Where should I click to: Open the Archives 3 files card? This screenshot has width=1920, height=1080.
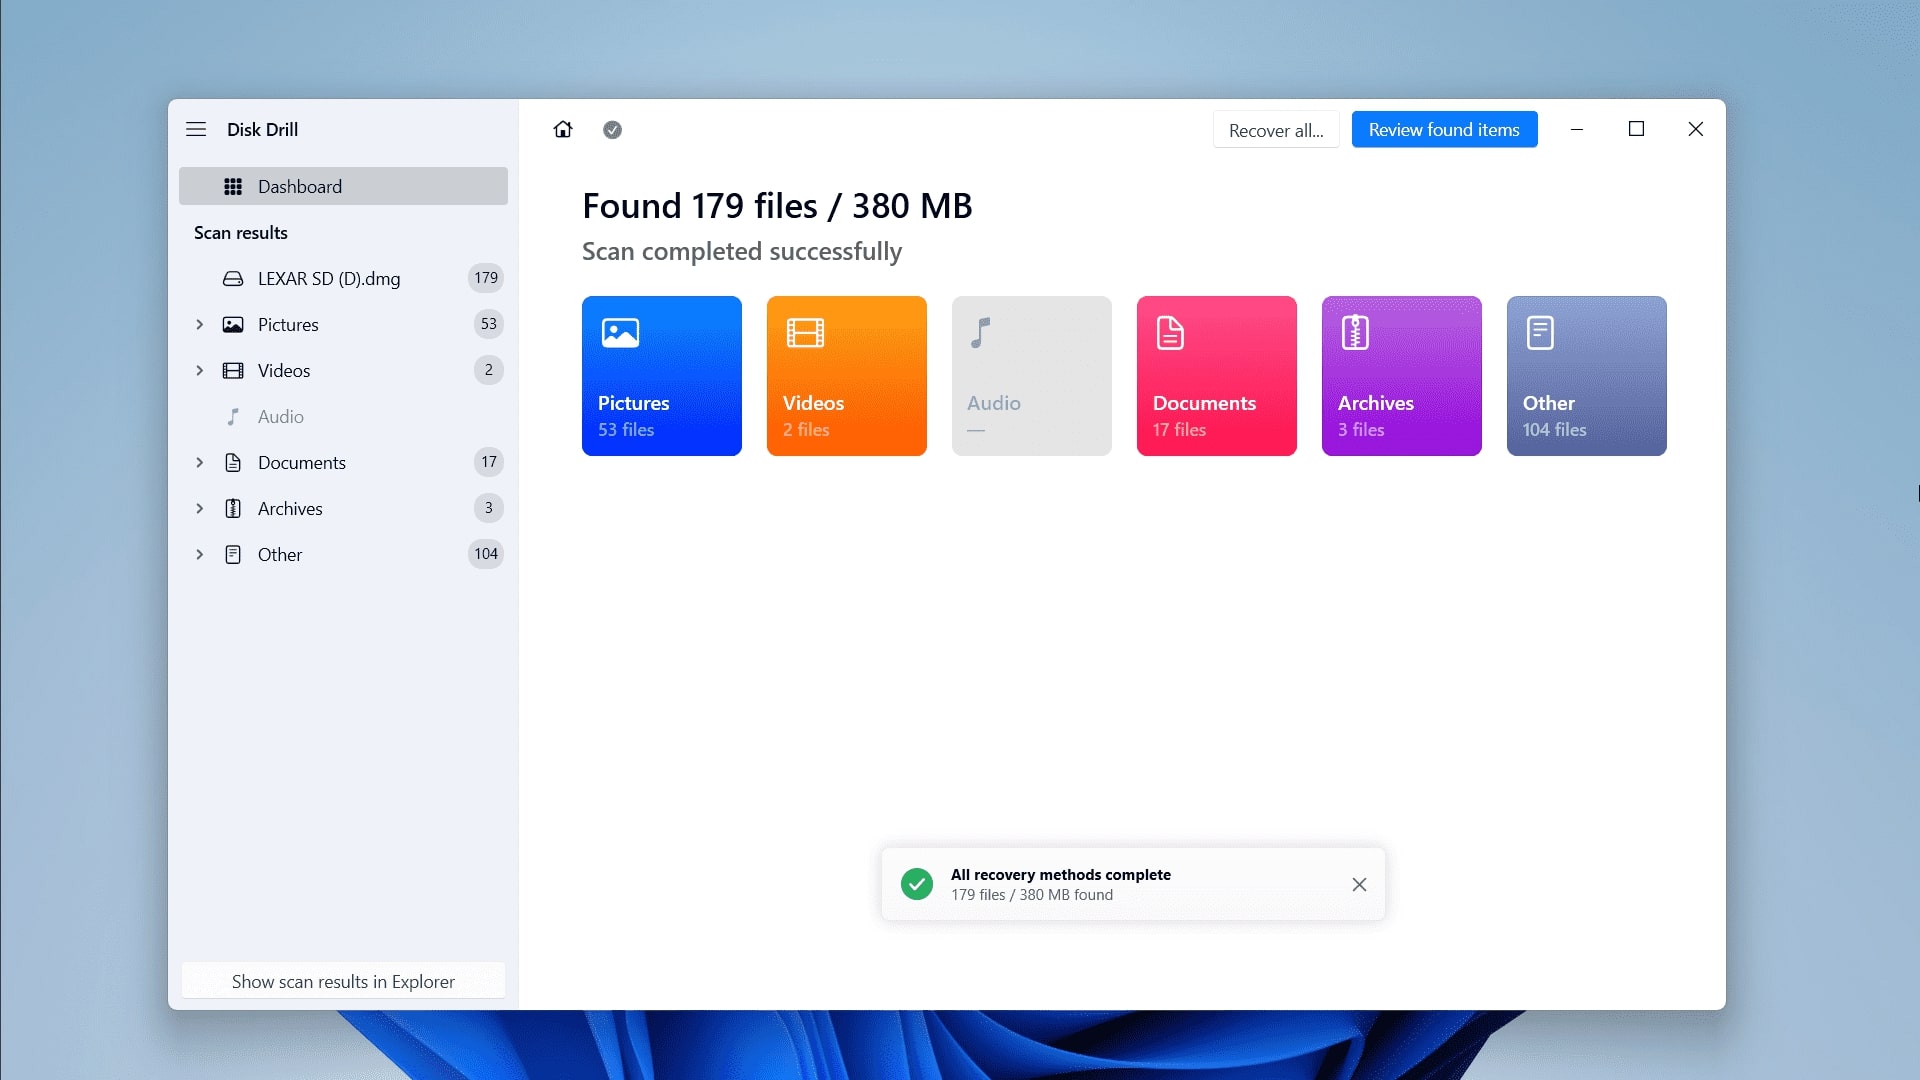(1402, 376)
